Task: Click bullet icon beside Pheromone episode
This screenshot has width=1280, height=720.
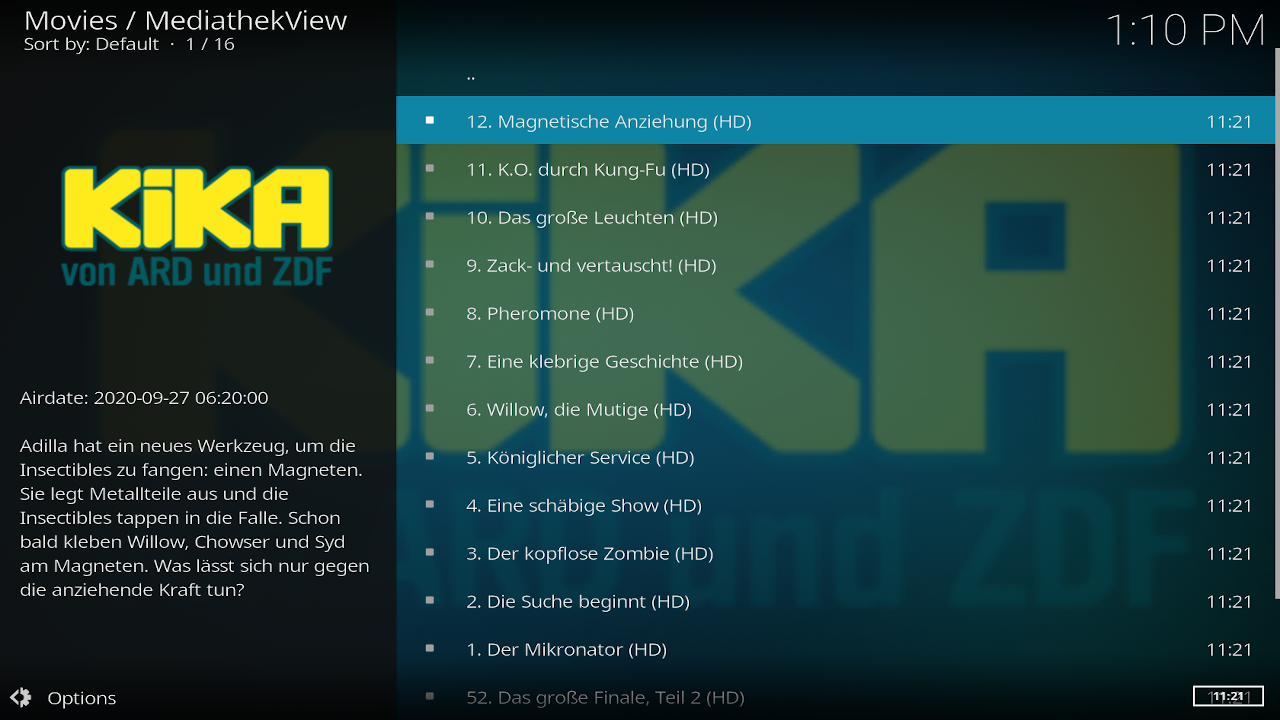Action: 430,313
